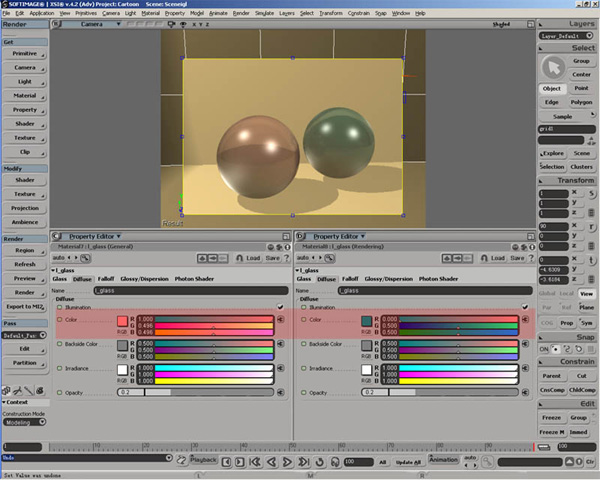600x480 pixels.
Task: Select the object selection arrow tool
Action: tap(553, 68)
